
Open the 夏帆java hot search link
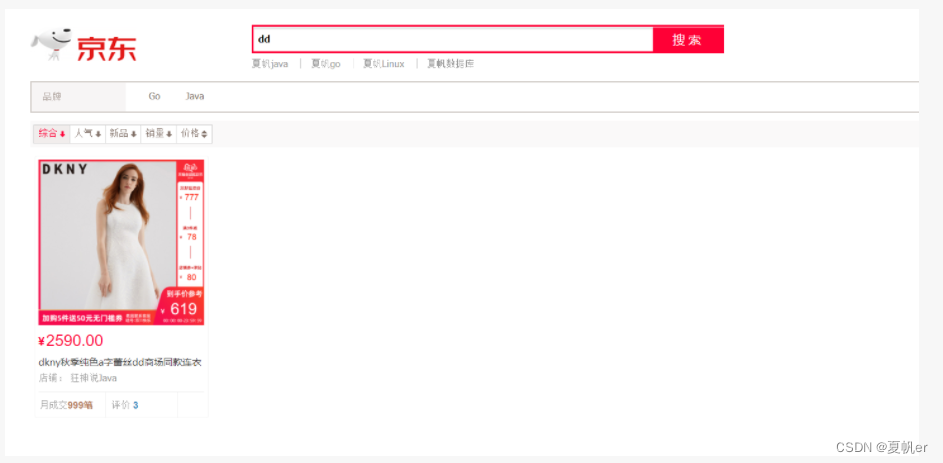(x=270, y=64)
